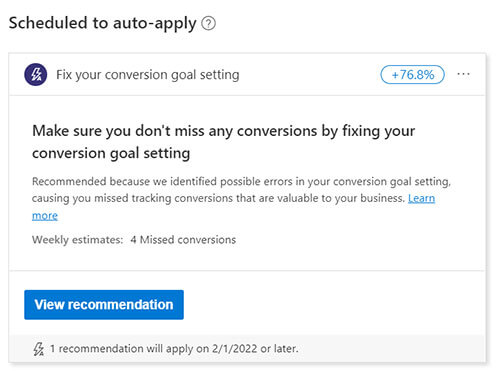500x371 pixels.
Task: Click the underlined word "more" link
Action: [x=45, y=216]
